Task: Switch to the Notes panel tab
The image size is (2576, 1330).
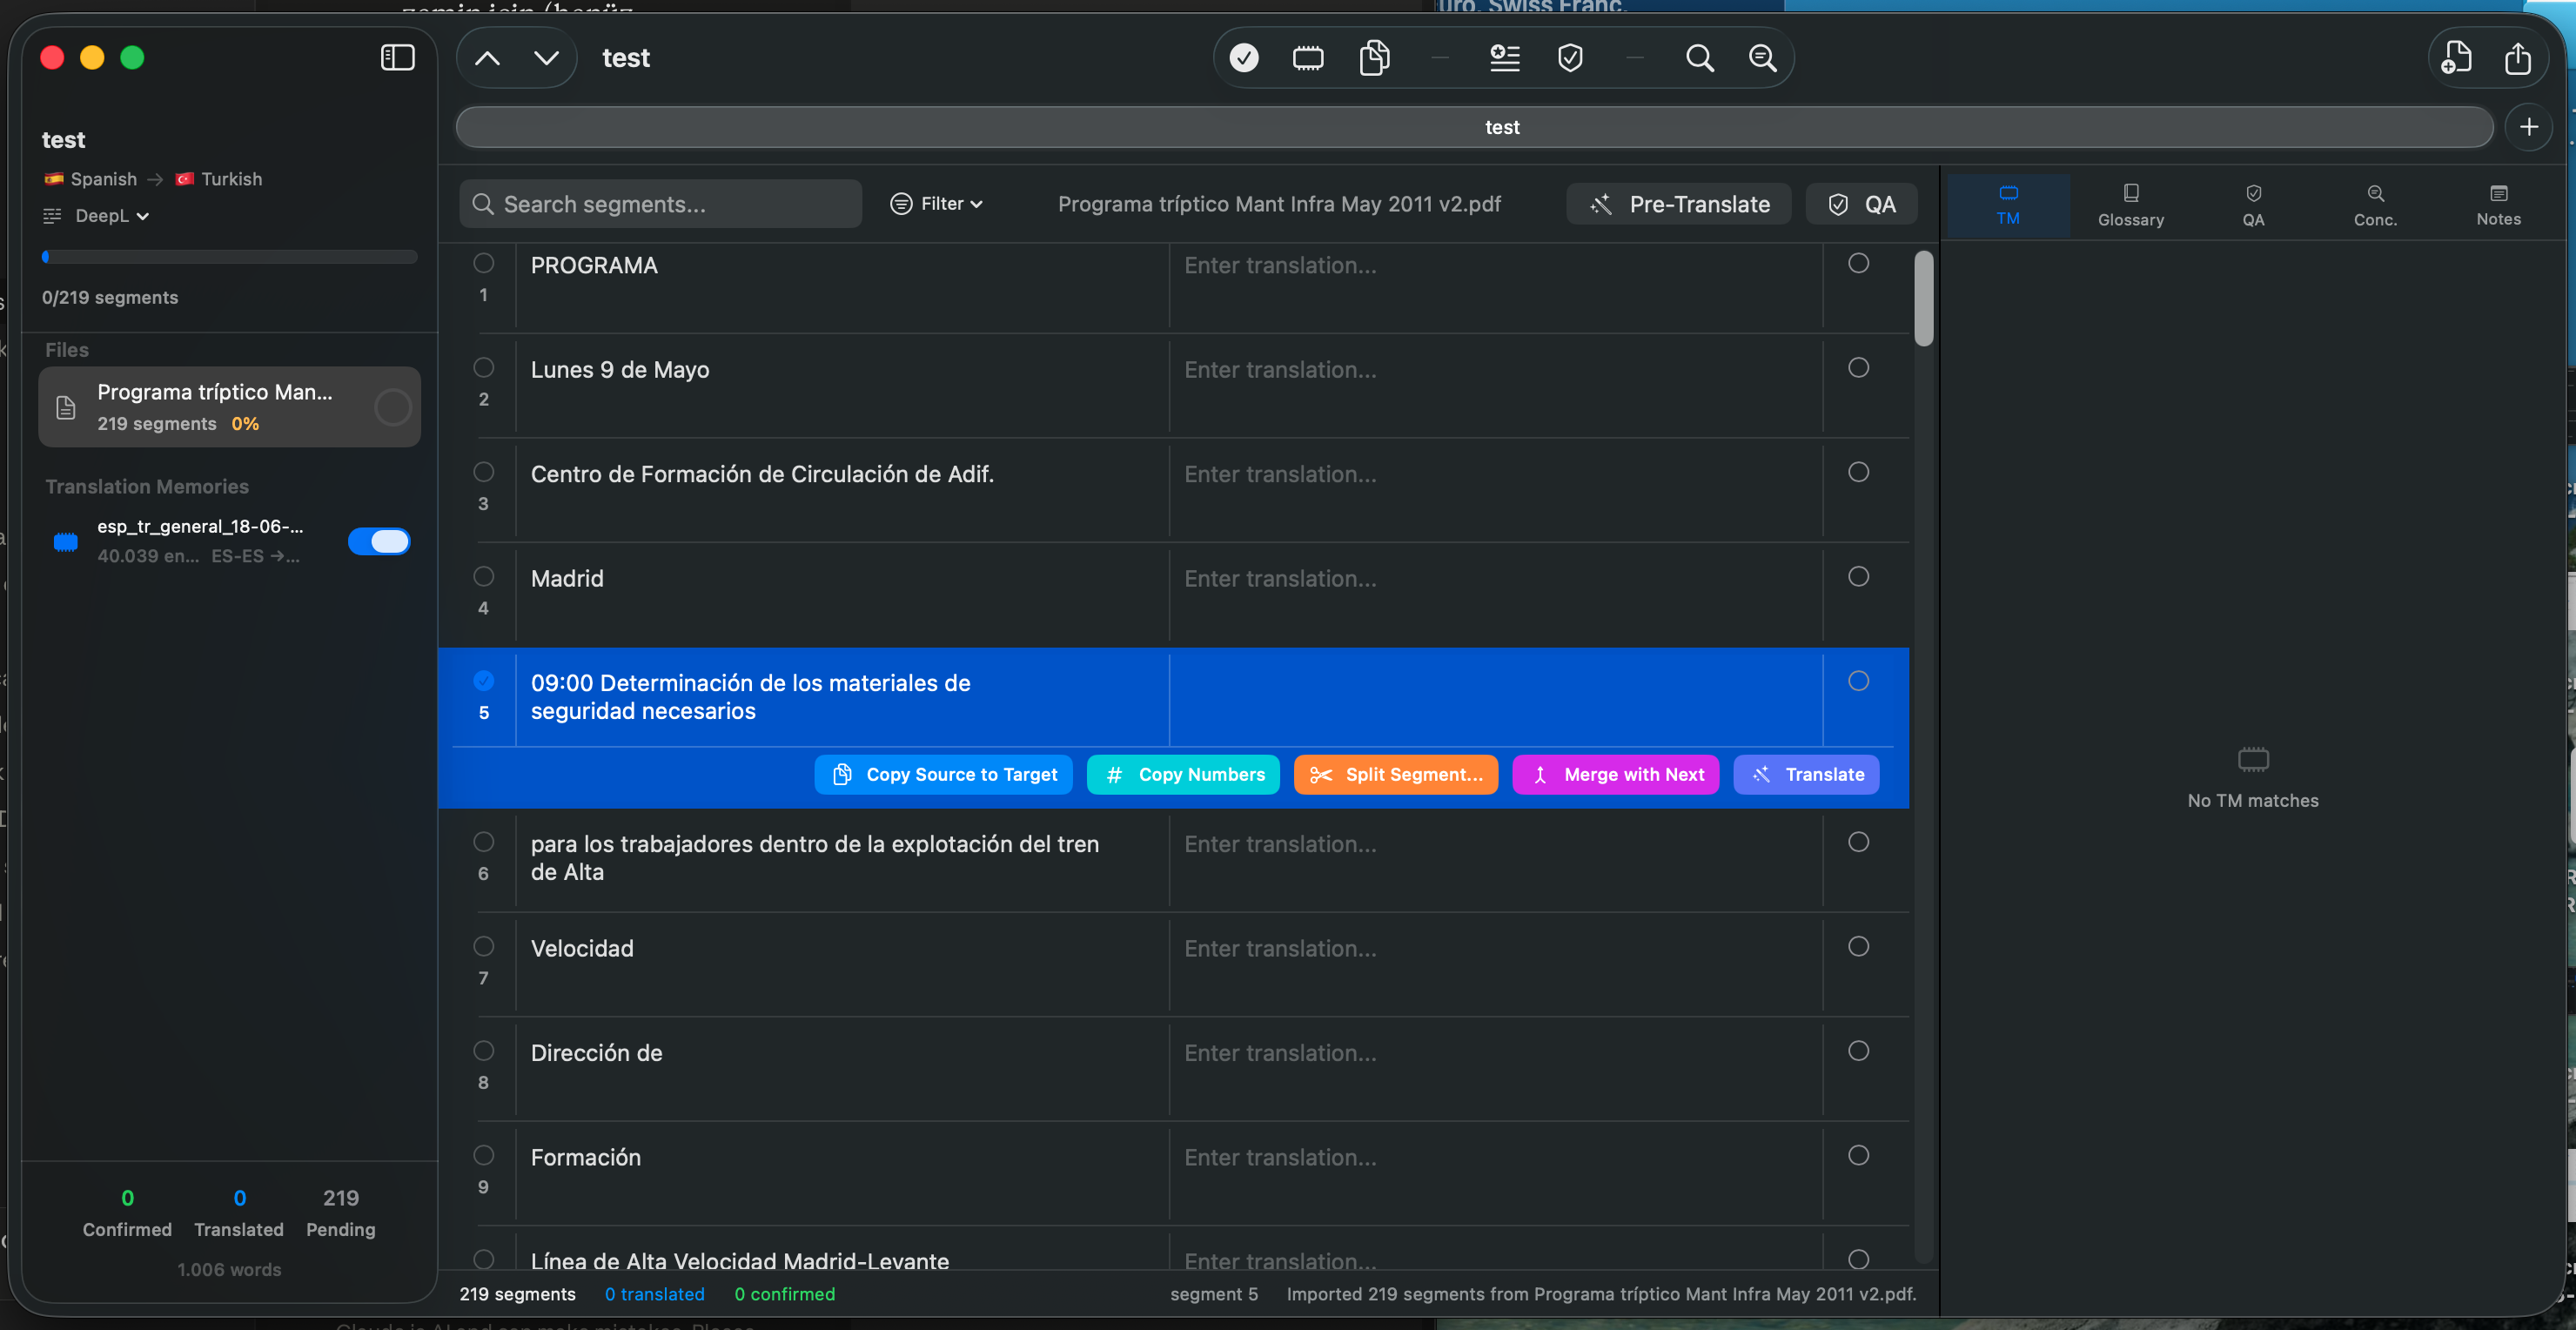Action: tap(2498, 205)
